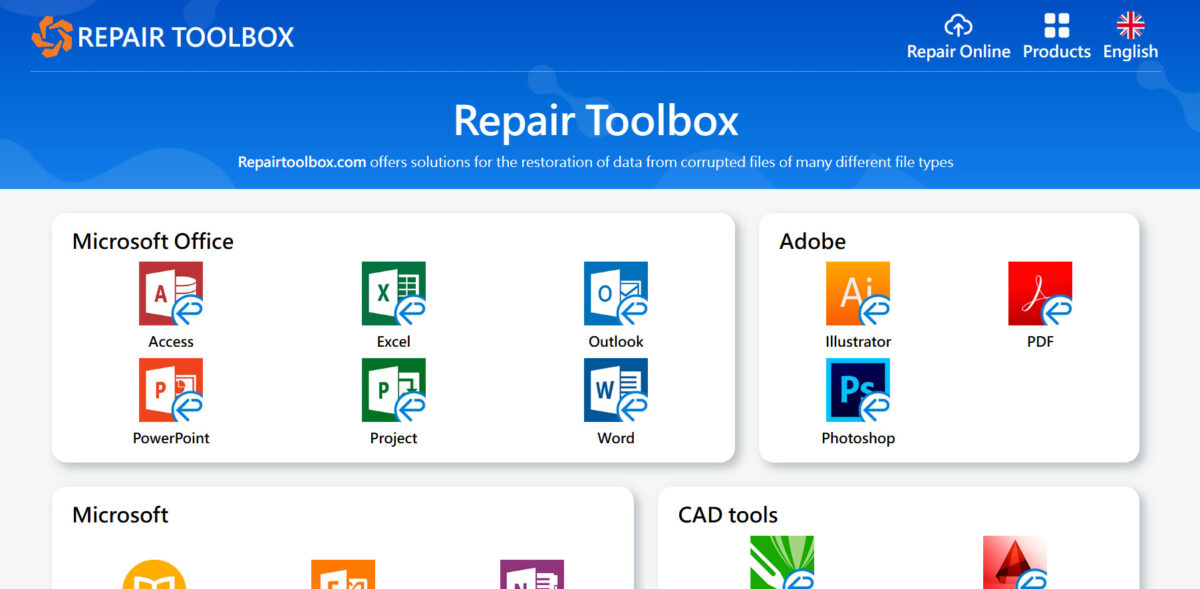
Task: Select the PowerPoint repair tool
Action: pos(170,392)
